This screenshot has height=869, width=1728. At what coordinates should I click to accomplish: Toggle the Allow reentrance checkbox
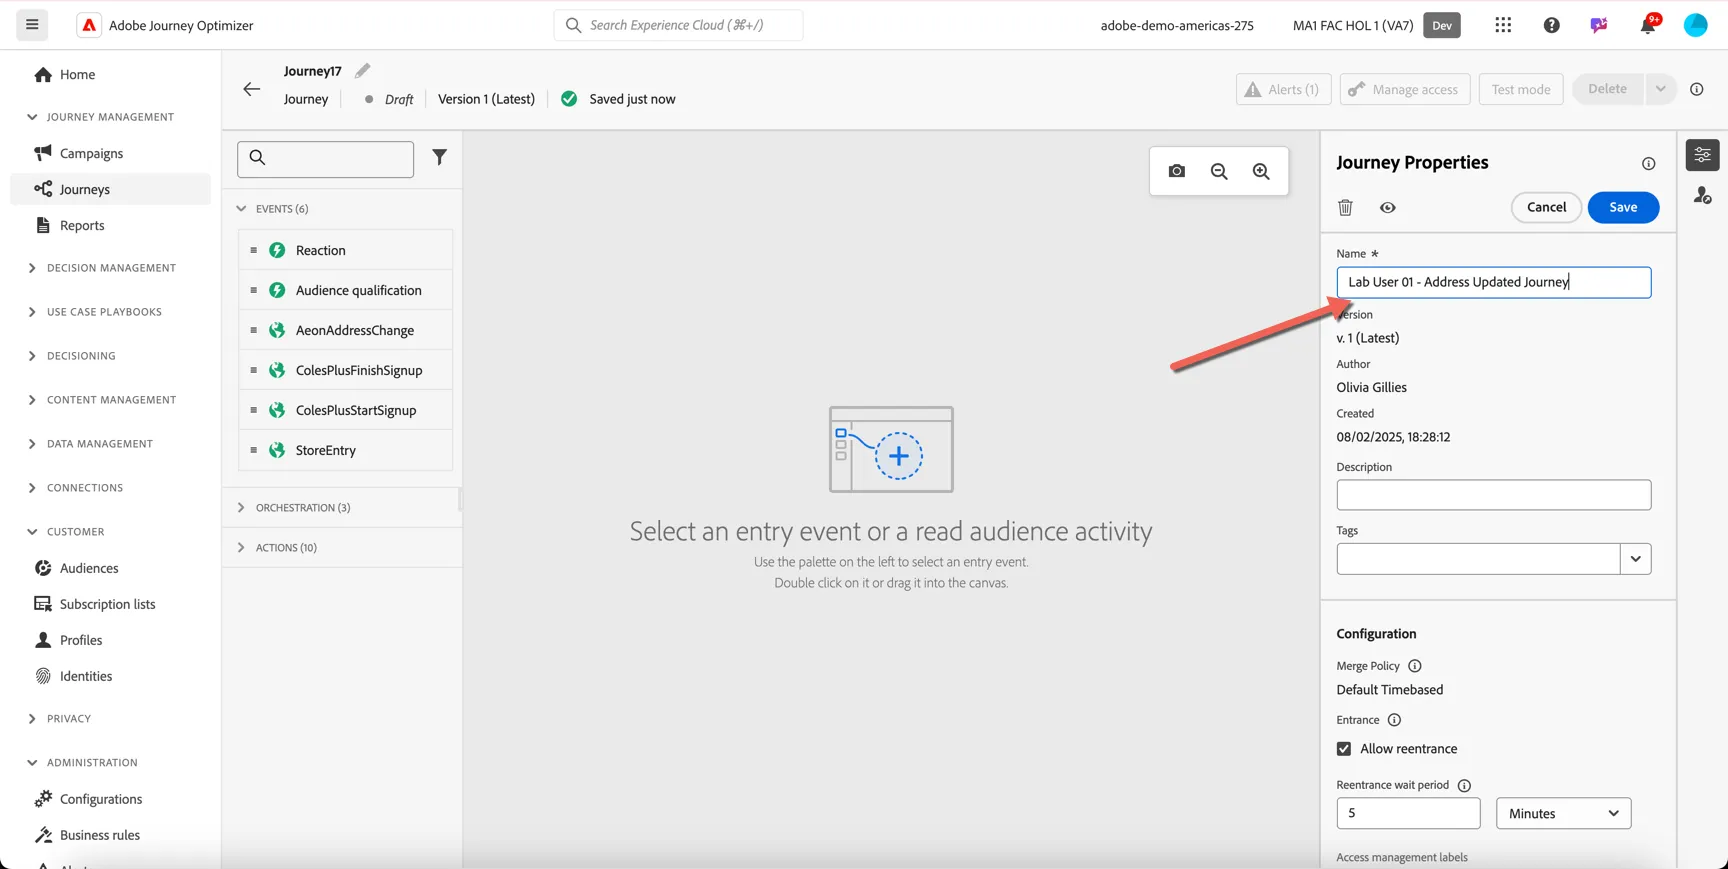click(x=1344, y=749)
